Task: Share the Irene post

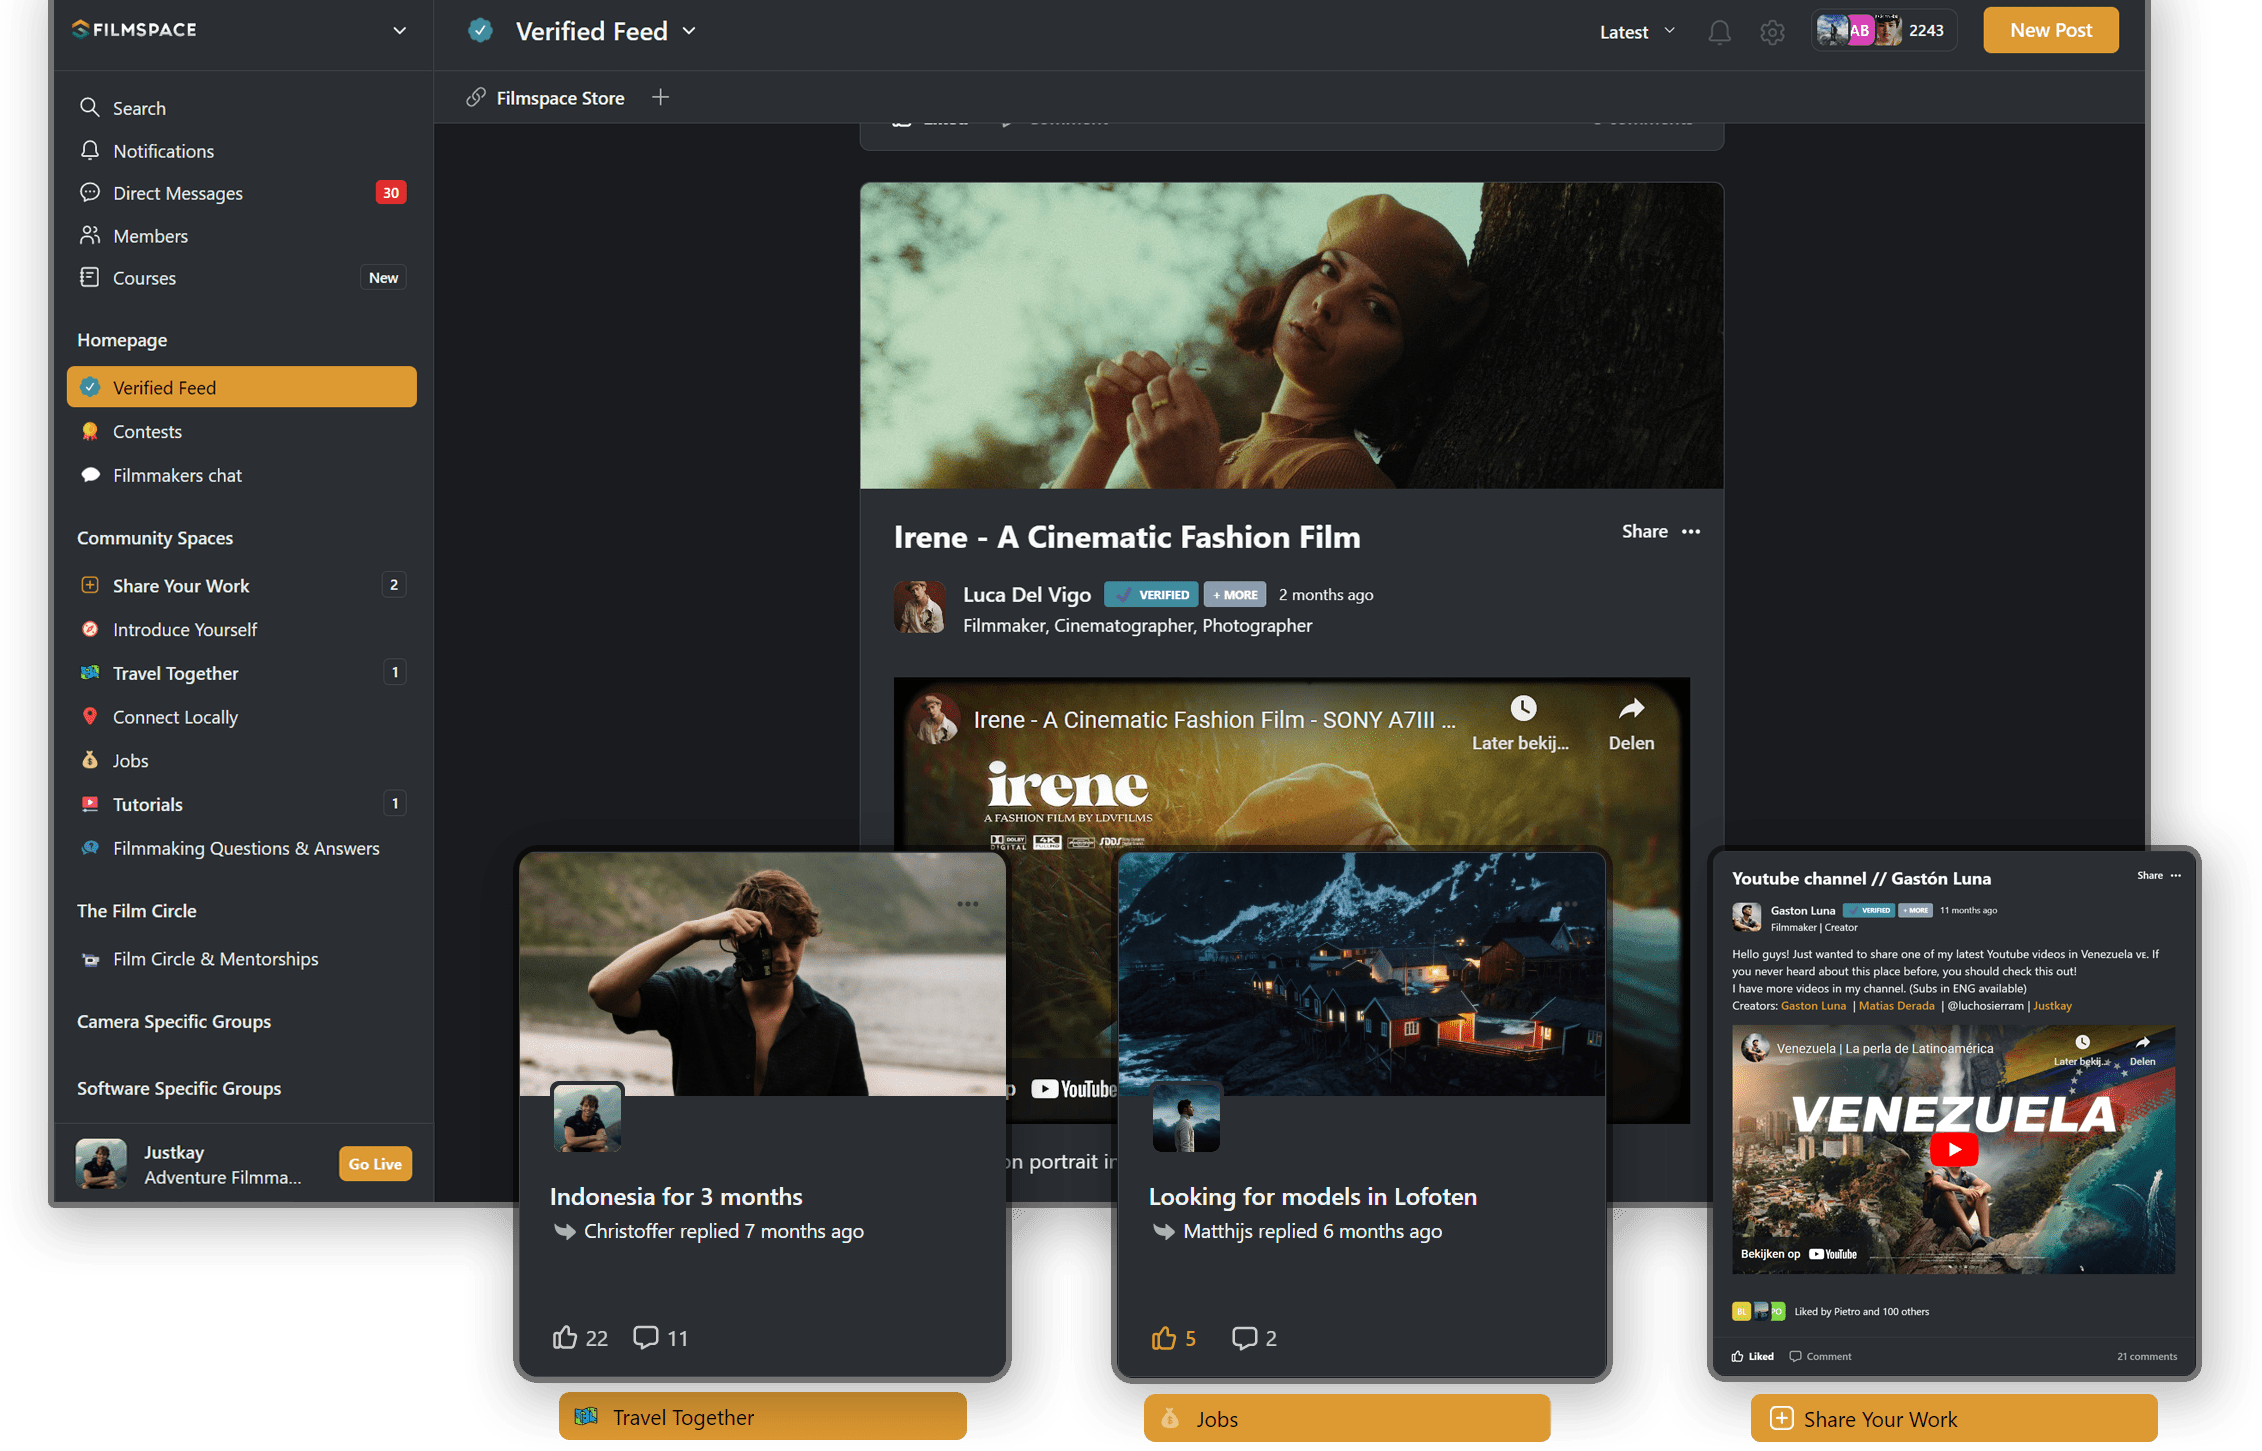Action: coord(1644,531)
